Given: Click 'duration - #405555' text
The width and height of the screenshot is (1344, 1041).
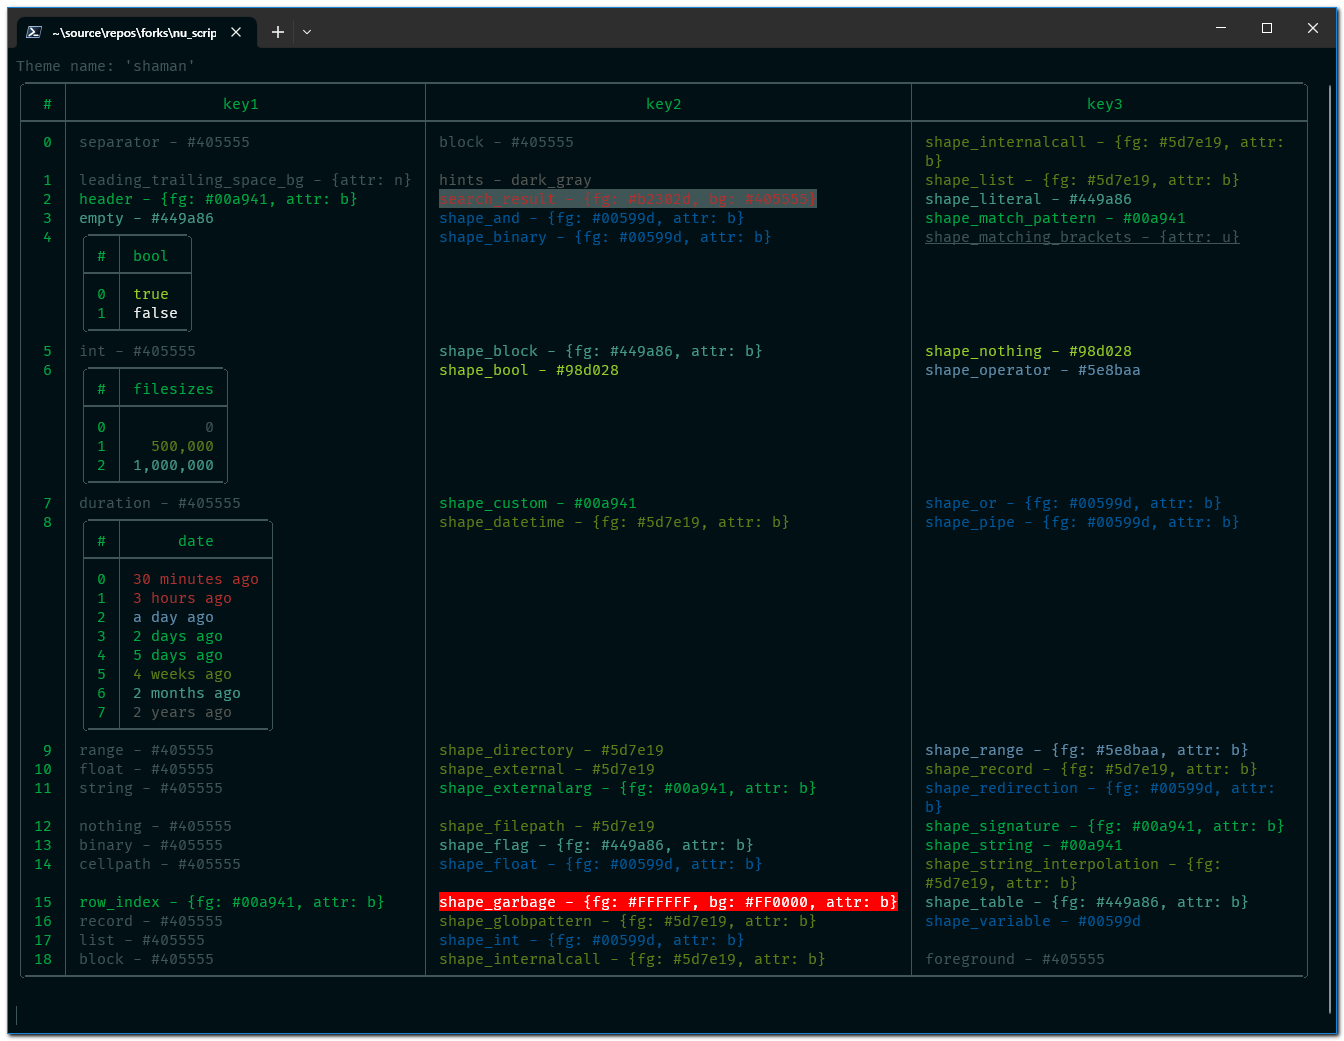Looking at the screenshot, I should (160, 503).
